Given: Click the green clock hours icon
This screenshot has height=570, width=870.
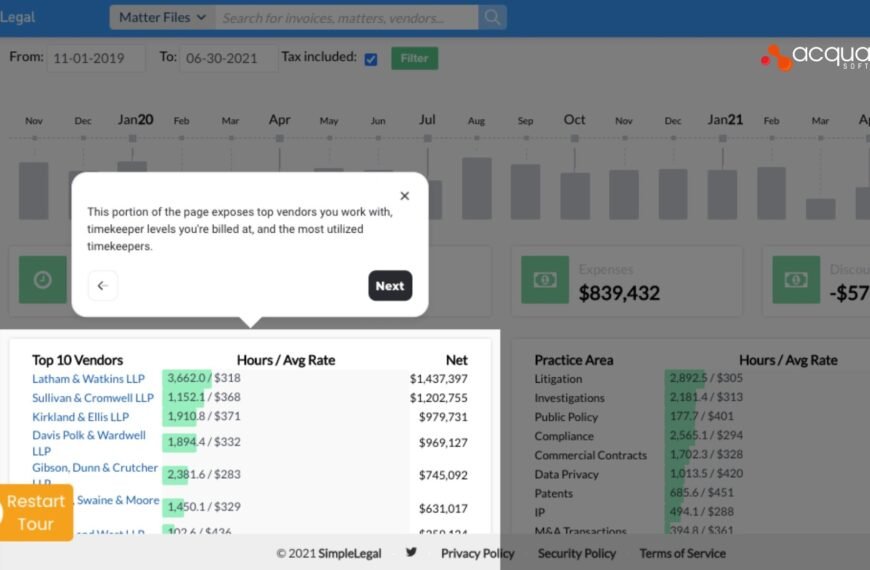Looking at the screenshot, I should point(43,280).
